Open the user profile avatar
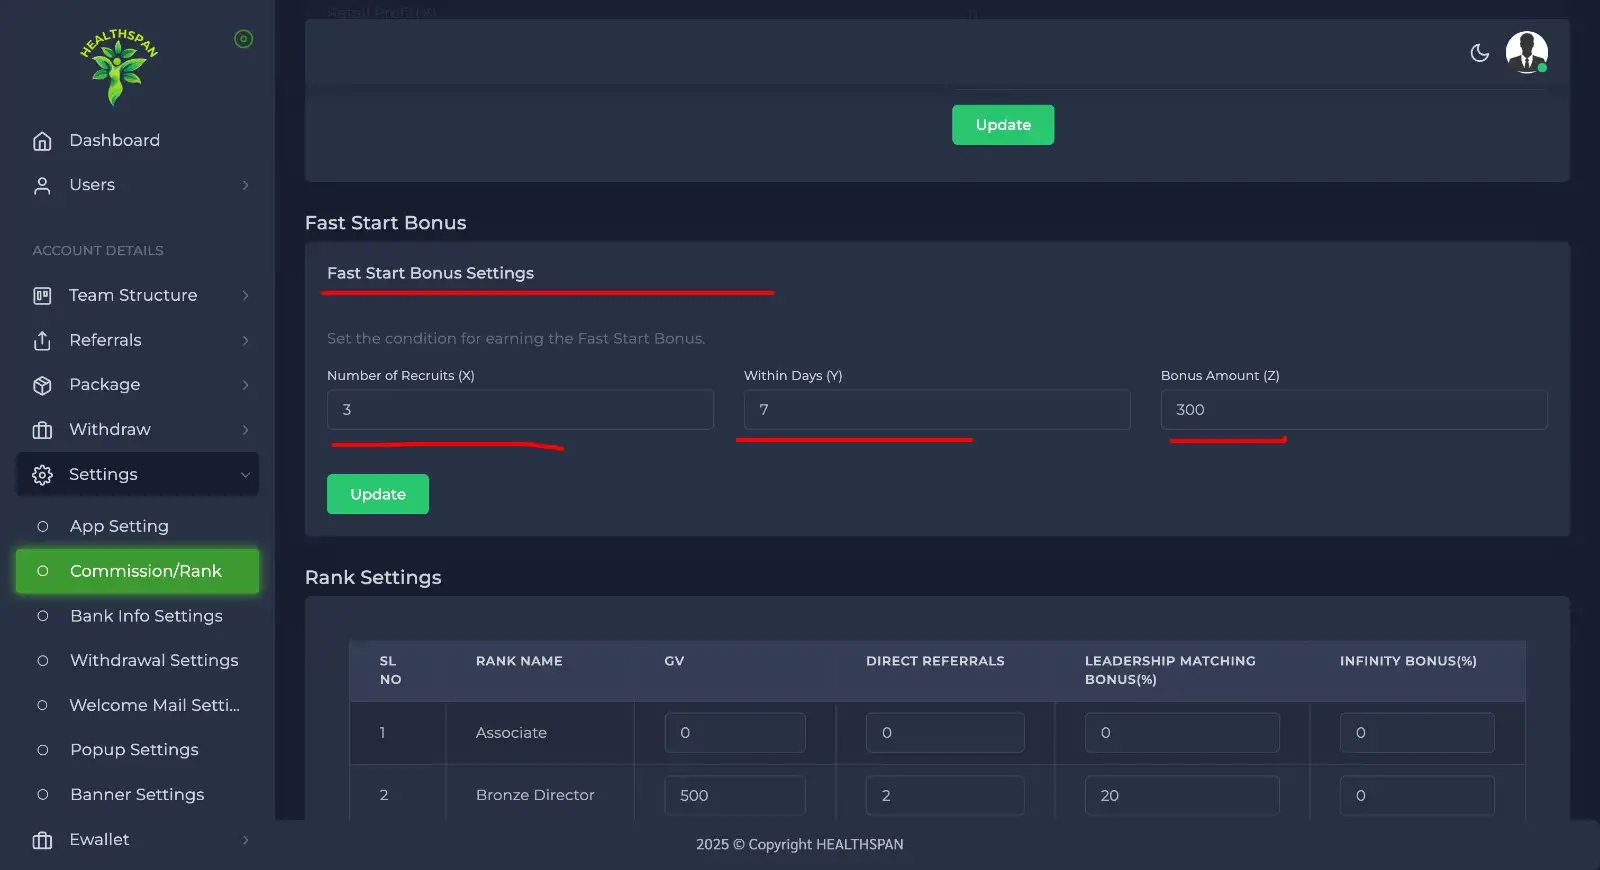 pyautogui.click(x=1526, y=52)
